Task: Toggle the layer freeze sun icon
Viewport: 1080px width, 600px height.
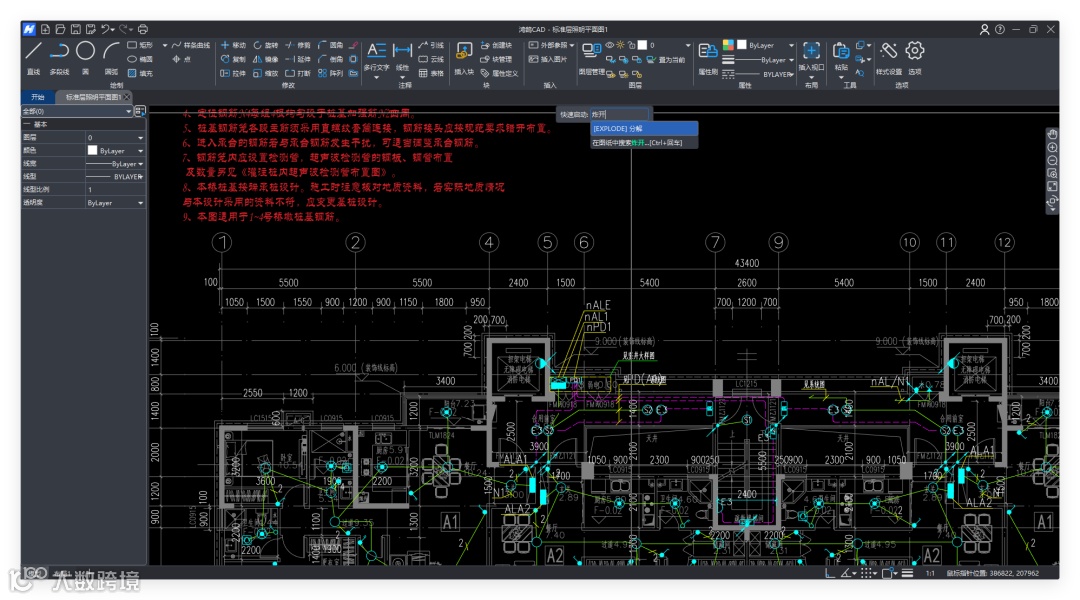Action: tap(620, 45)
